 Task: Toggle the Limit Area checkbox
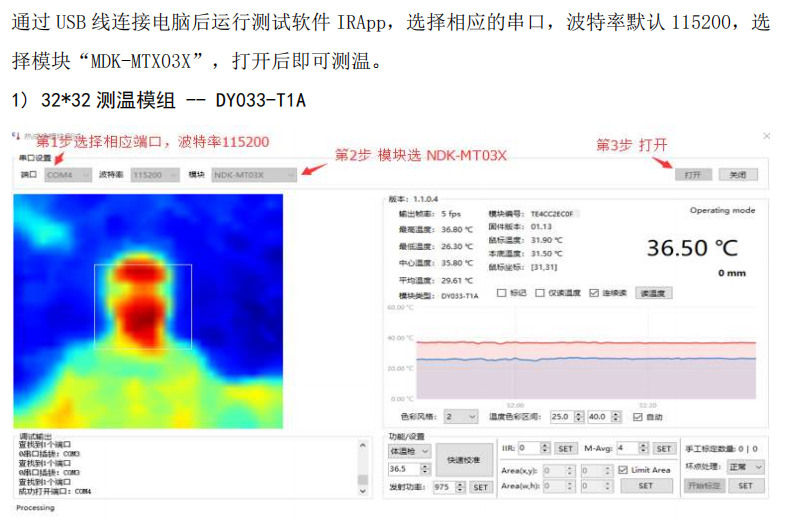pos(624,469)
